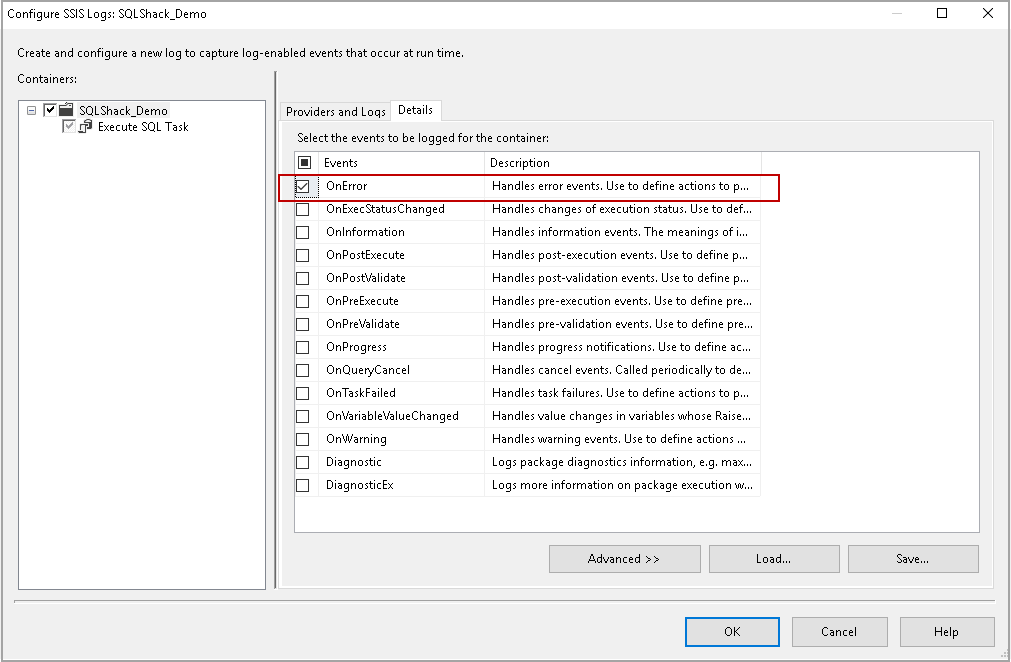Screen dimensions: 1011x662
Task: Toggle the Events select-all checkbox in header
Action: pos(303,162)
